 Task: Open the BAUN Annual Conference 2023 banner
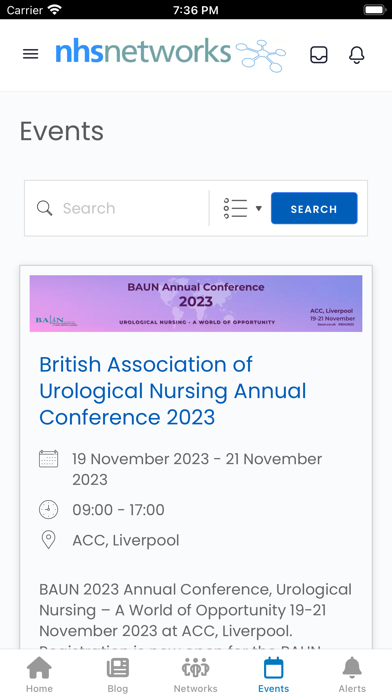(x=196, y=303)
